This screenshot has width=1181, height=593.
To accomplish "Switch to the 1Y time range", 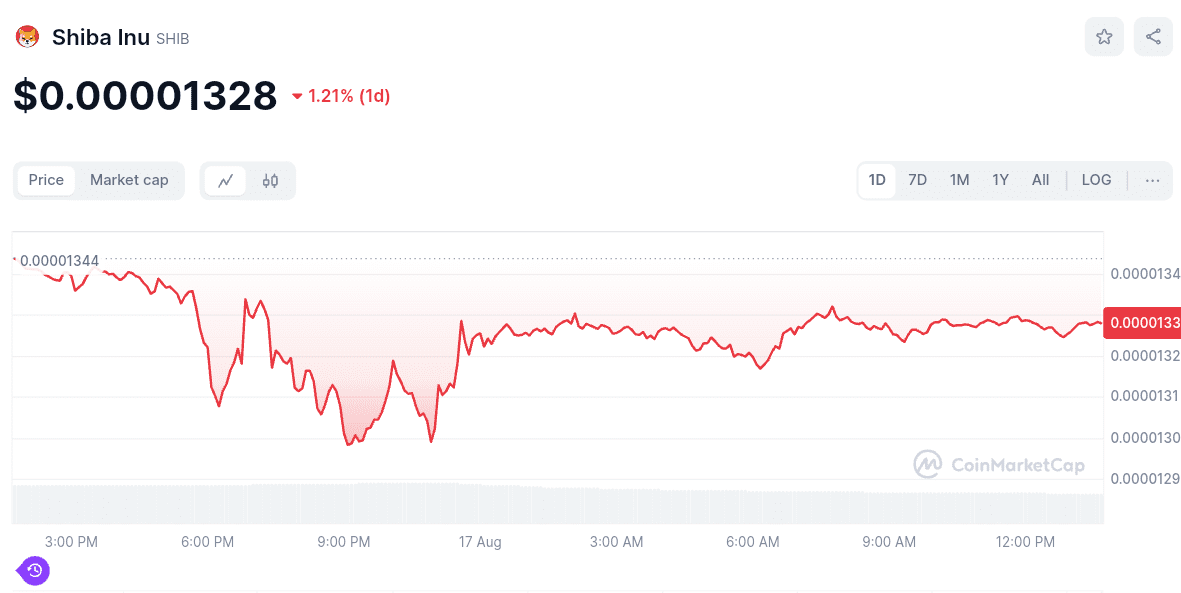I will [x=1000, y=180].
